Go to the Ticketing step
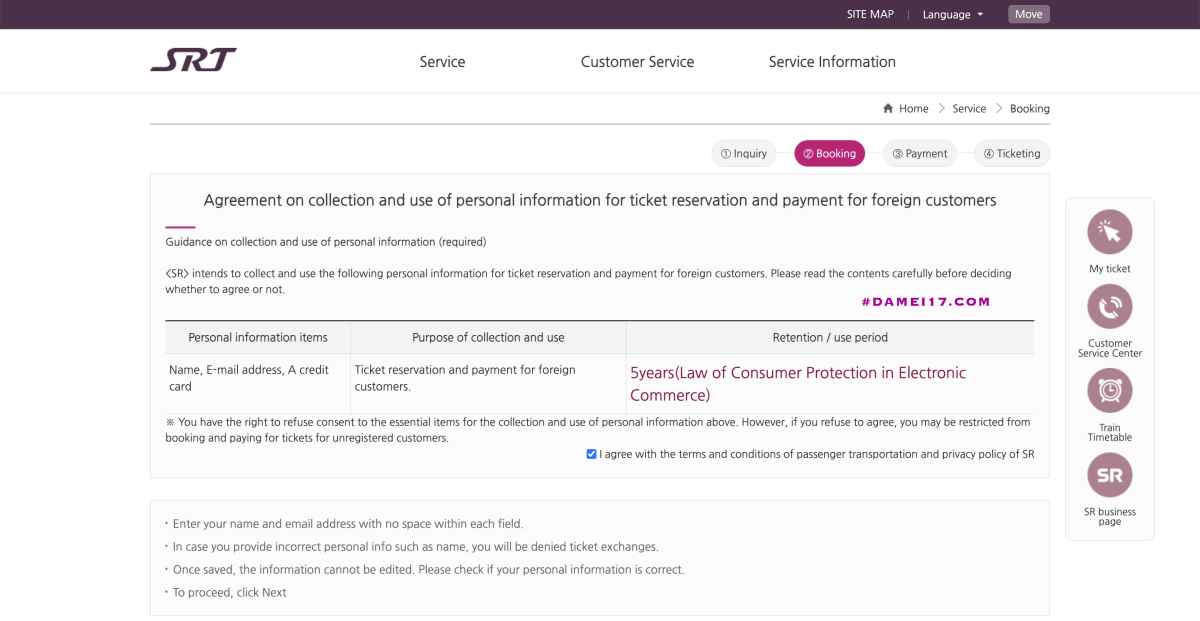 [x=1012, y=153]
